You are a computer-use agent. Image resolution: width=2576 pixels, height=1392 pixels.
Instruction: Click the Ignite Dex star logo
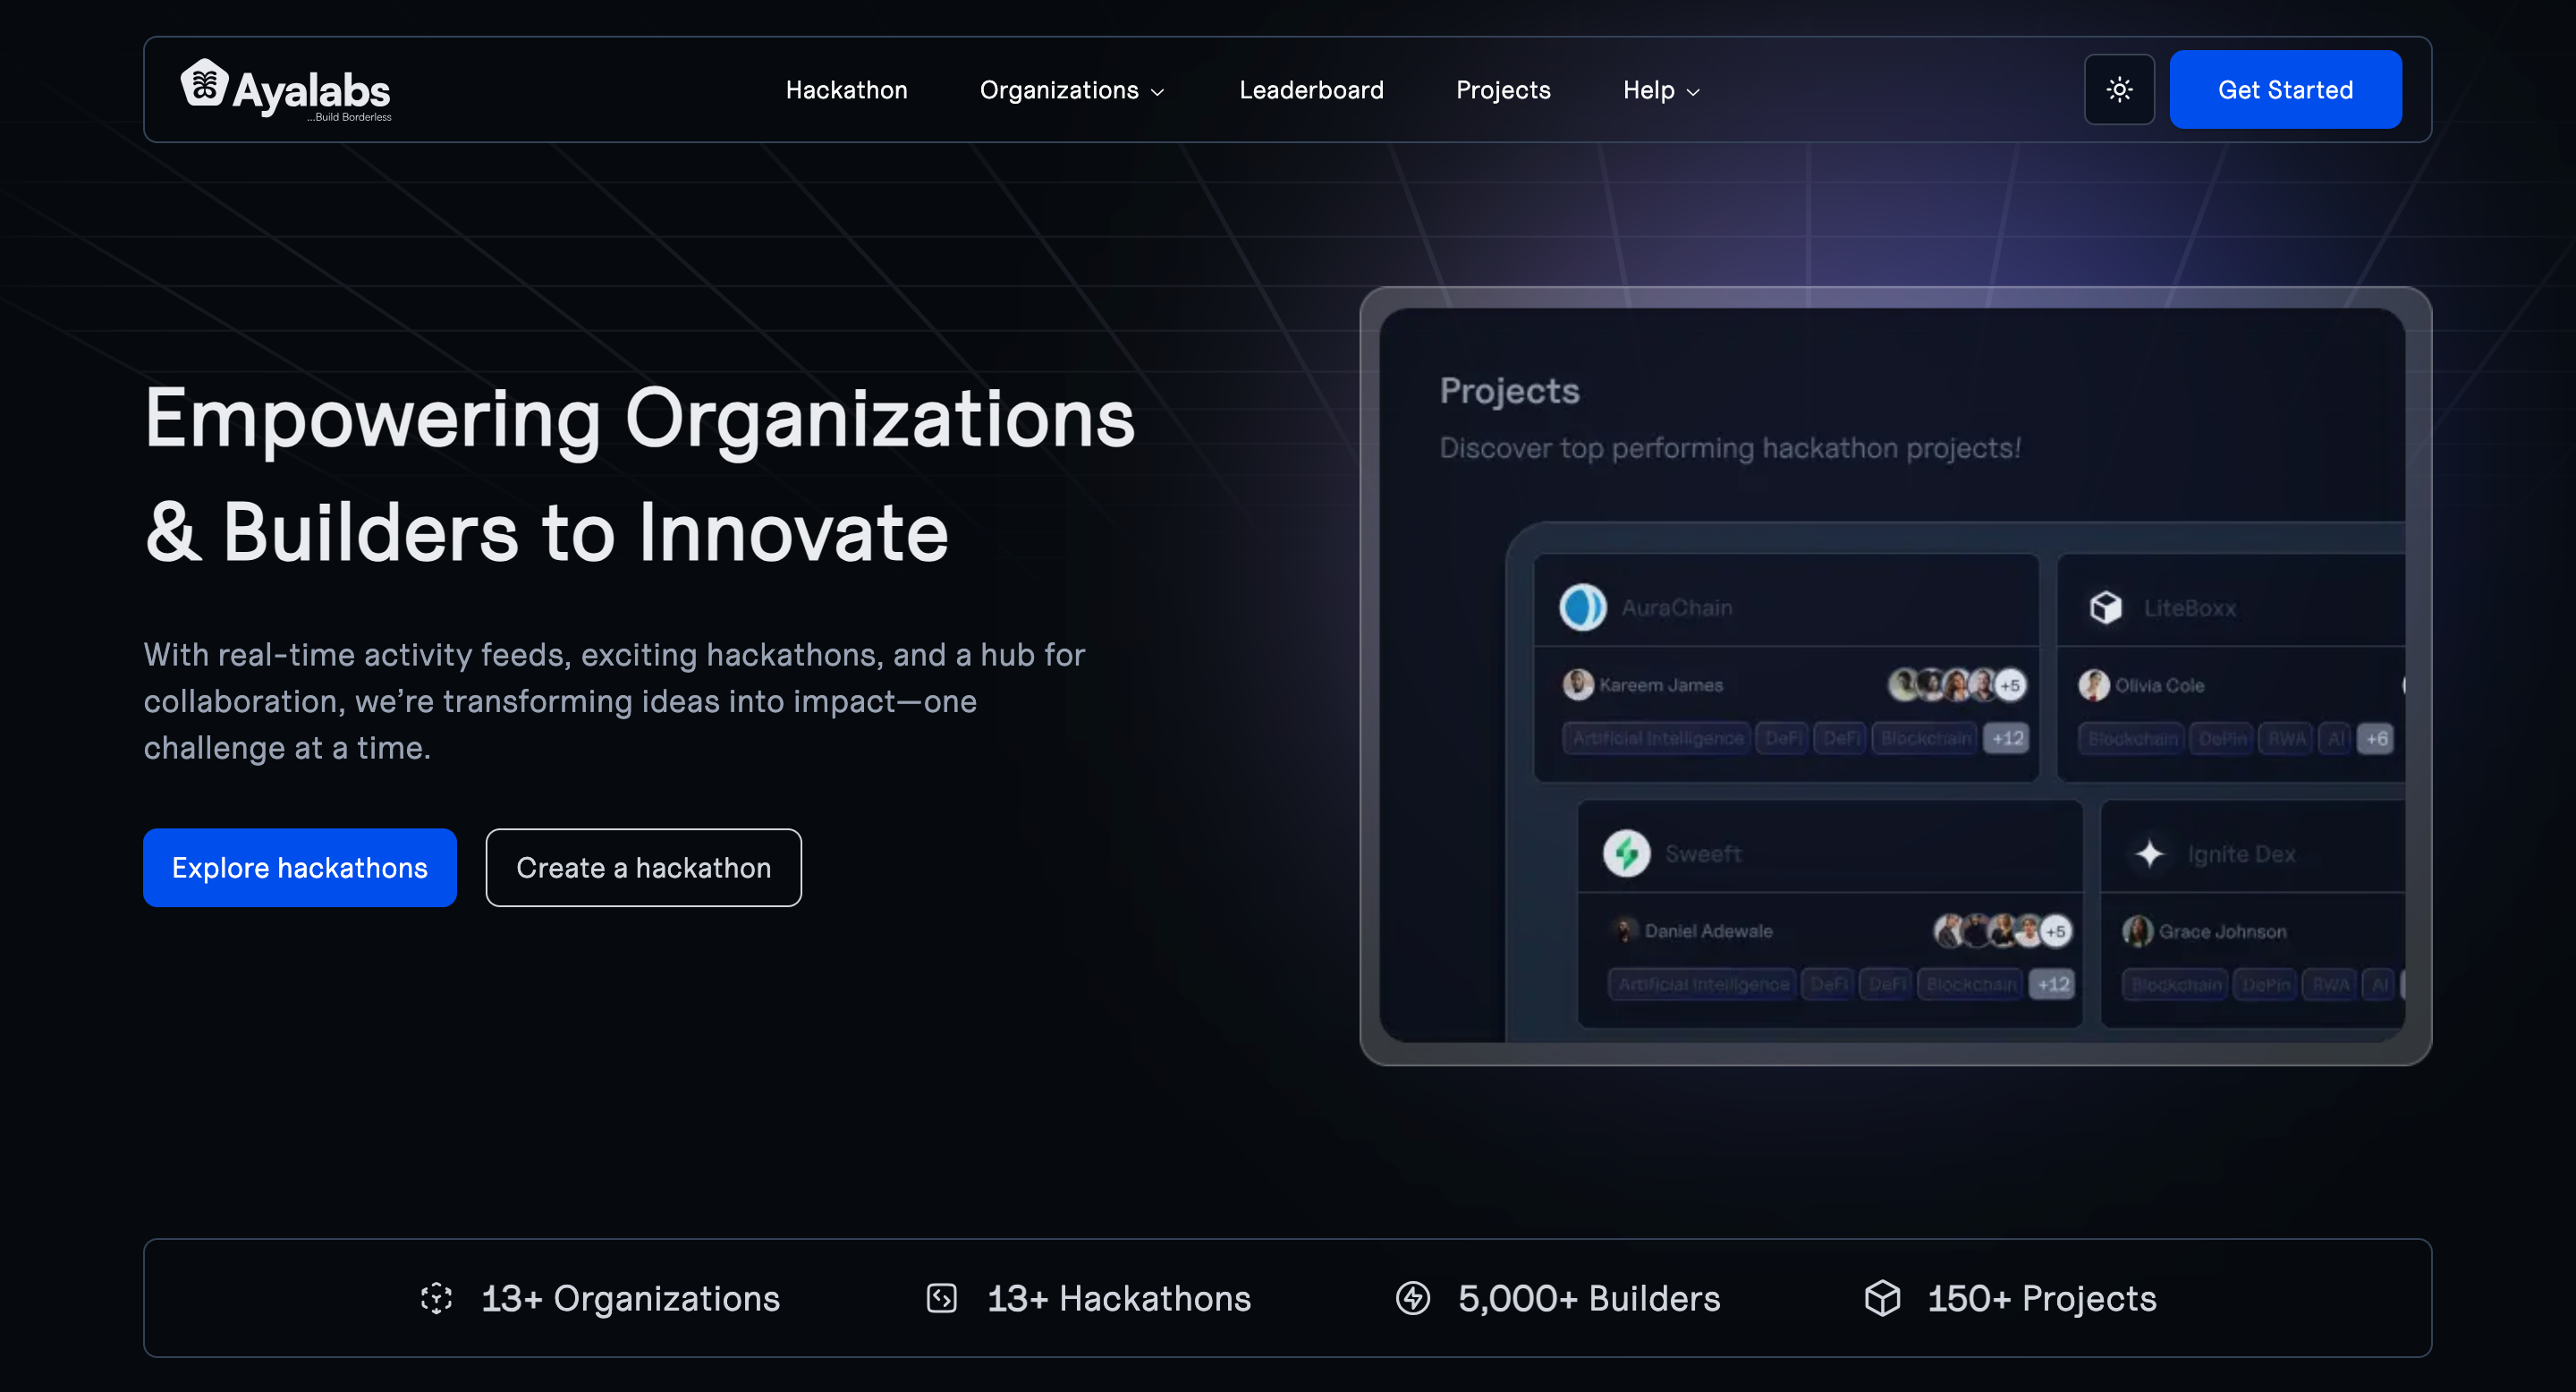coord(2149,853)
